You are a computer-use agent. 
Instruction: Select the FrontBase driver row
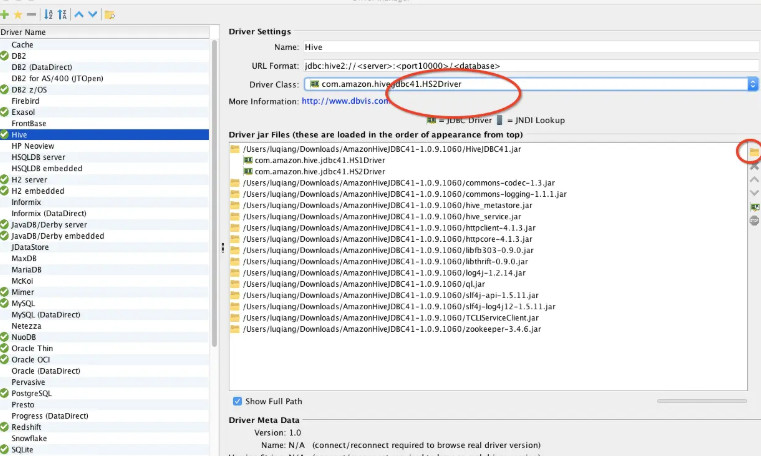tap(105, 123)
